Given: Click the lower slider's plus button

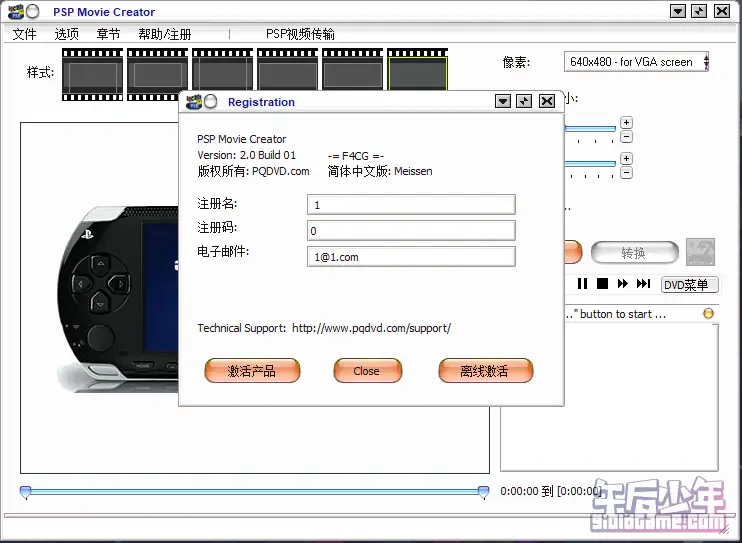Looking at the screenshot, I should [626, 158].
